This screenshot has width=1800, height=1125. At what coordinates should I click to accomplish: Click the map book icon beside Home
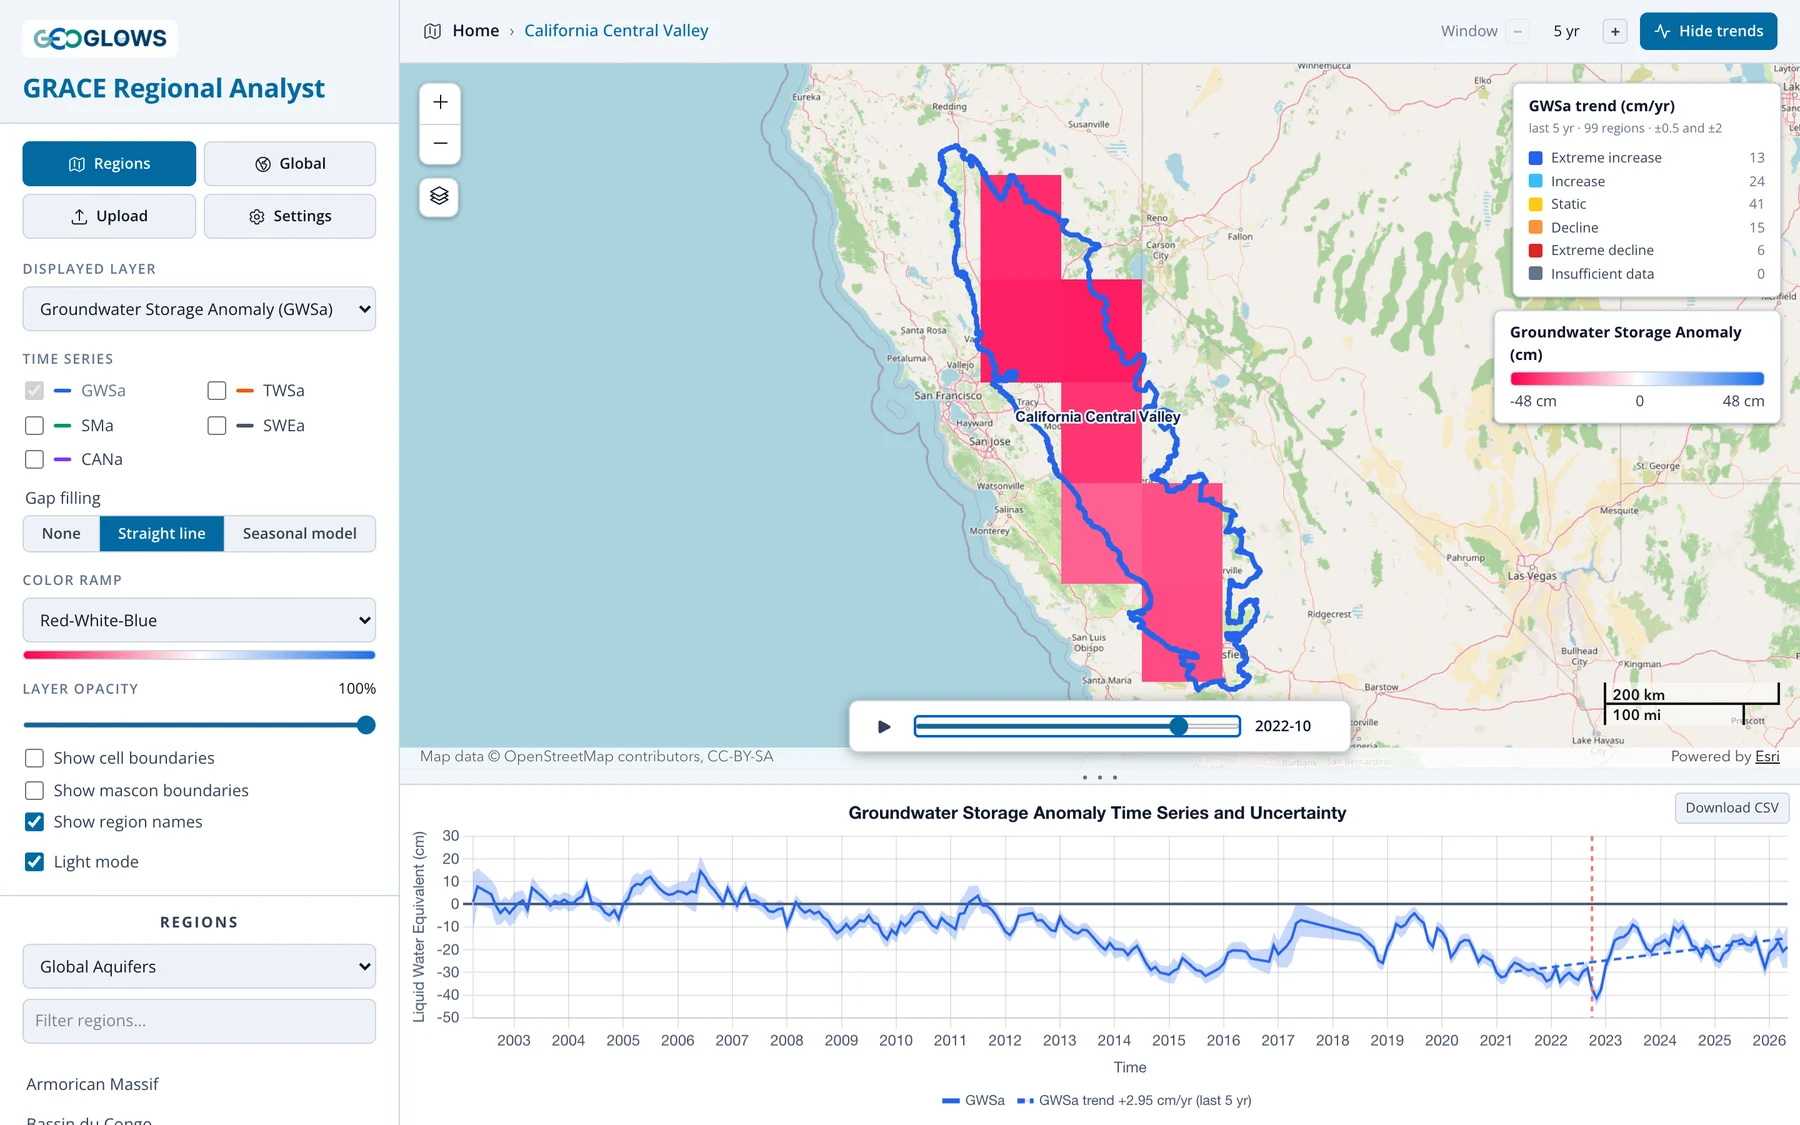[x=432, y=31]
